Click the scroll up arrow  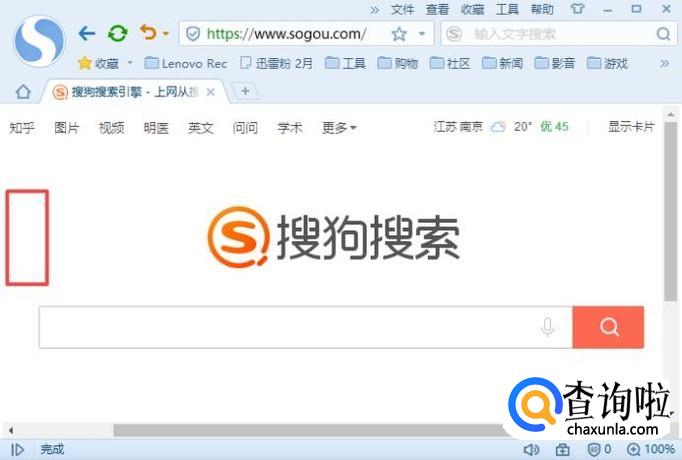coord(670,115)
